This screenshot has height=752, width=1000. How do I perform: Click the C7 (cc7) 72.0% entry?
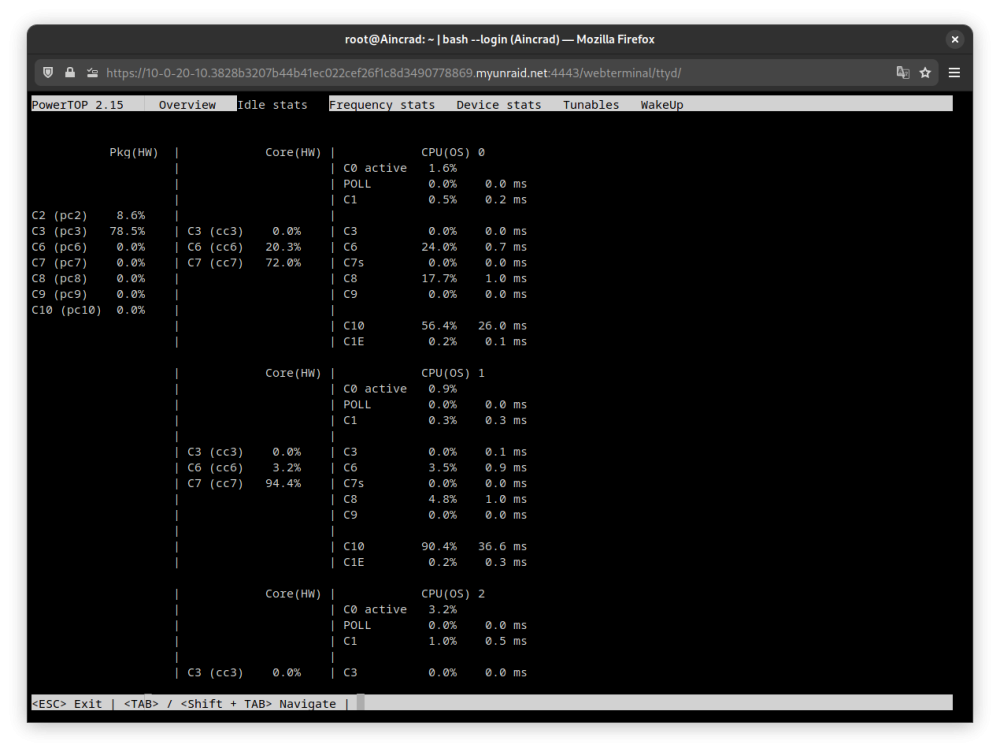244,263
